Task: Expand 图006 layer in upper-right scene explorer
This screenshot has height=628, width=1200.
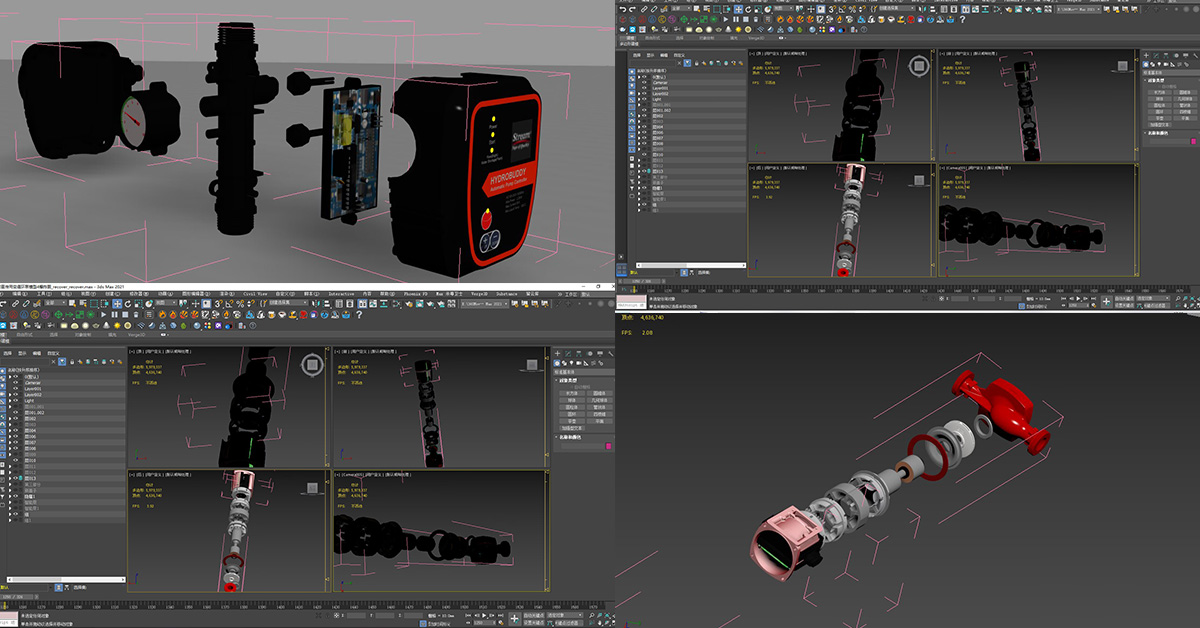Action: tap(639, 133)
